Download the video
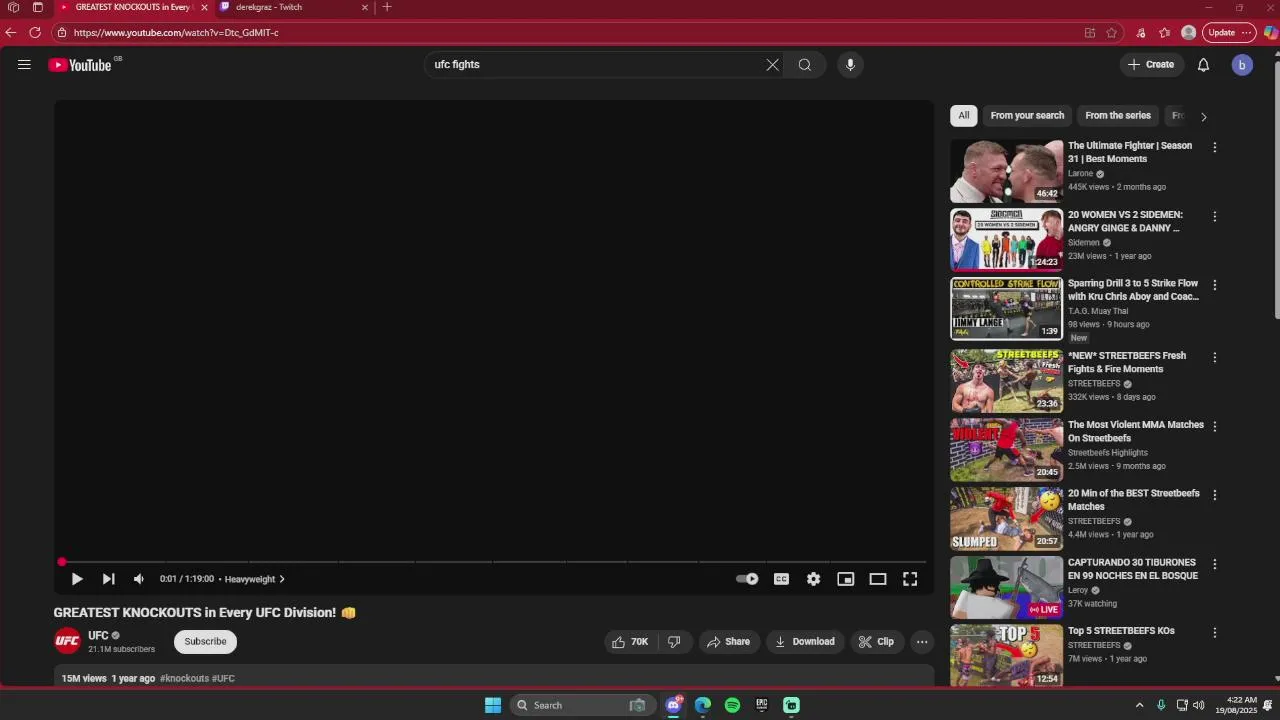The height and width of the screenshot is (720, 1280). 805,642
